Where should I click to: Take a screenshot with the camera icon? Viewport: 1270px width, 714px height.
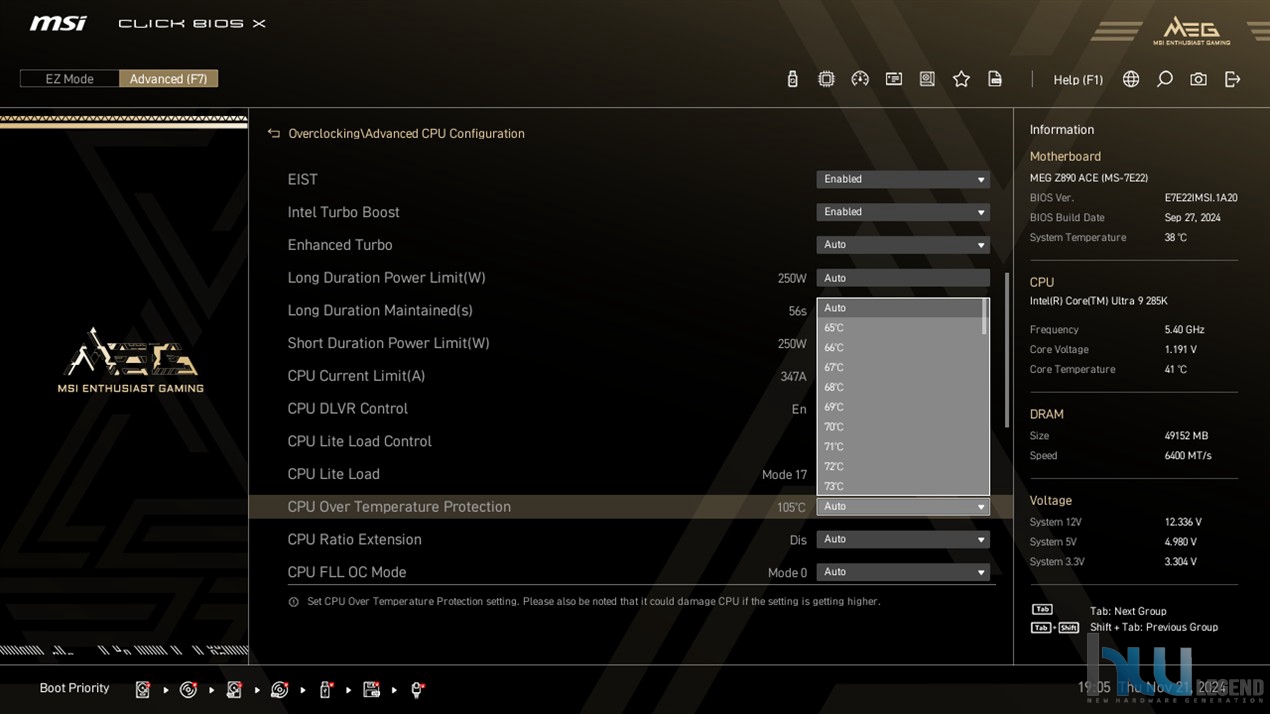pos(1198,79)
